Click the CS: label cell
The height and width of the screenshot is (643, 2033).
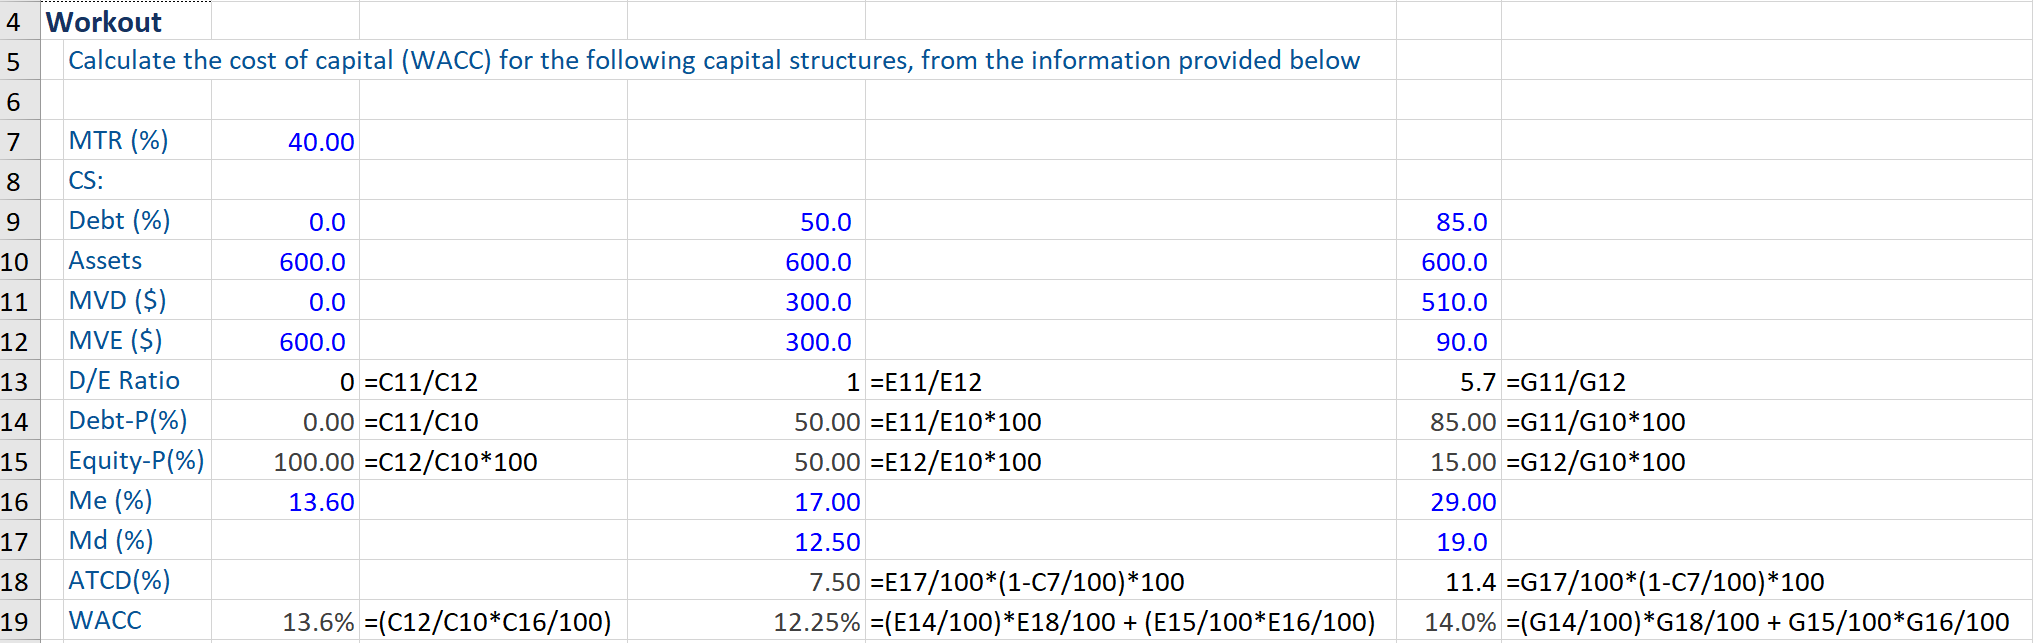(x=86, y=181)
